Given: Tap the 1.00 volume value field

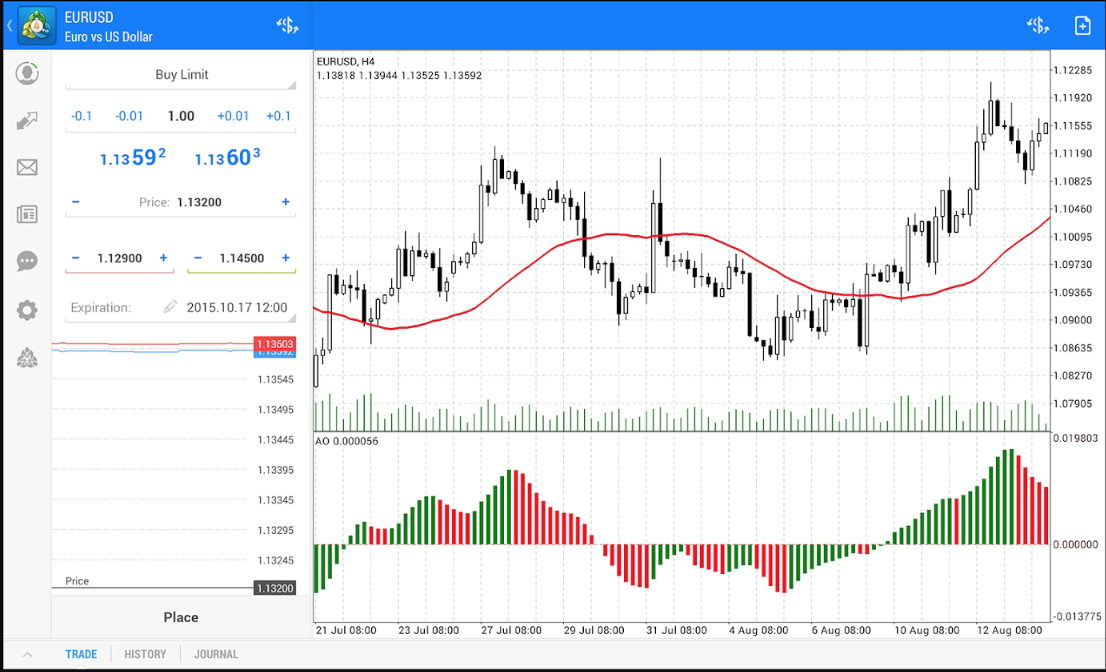Looking at the screenshot, I should 181,116.
